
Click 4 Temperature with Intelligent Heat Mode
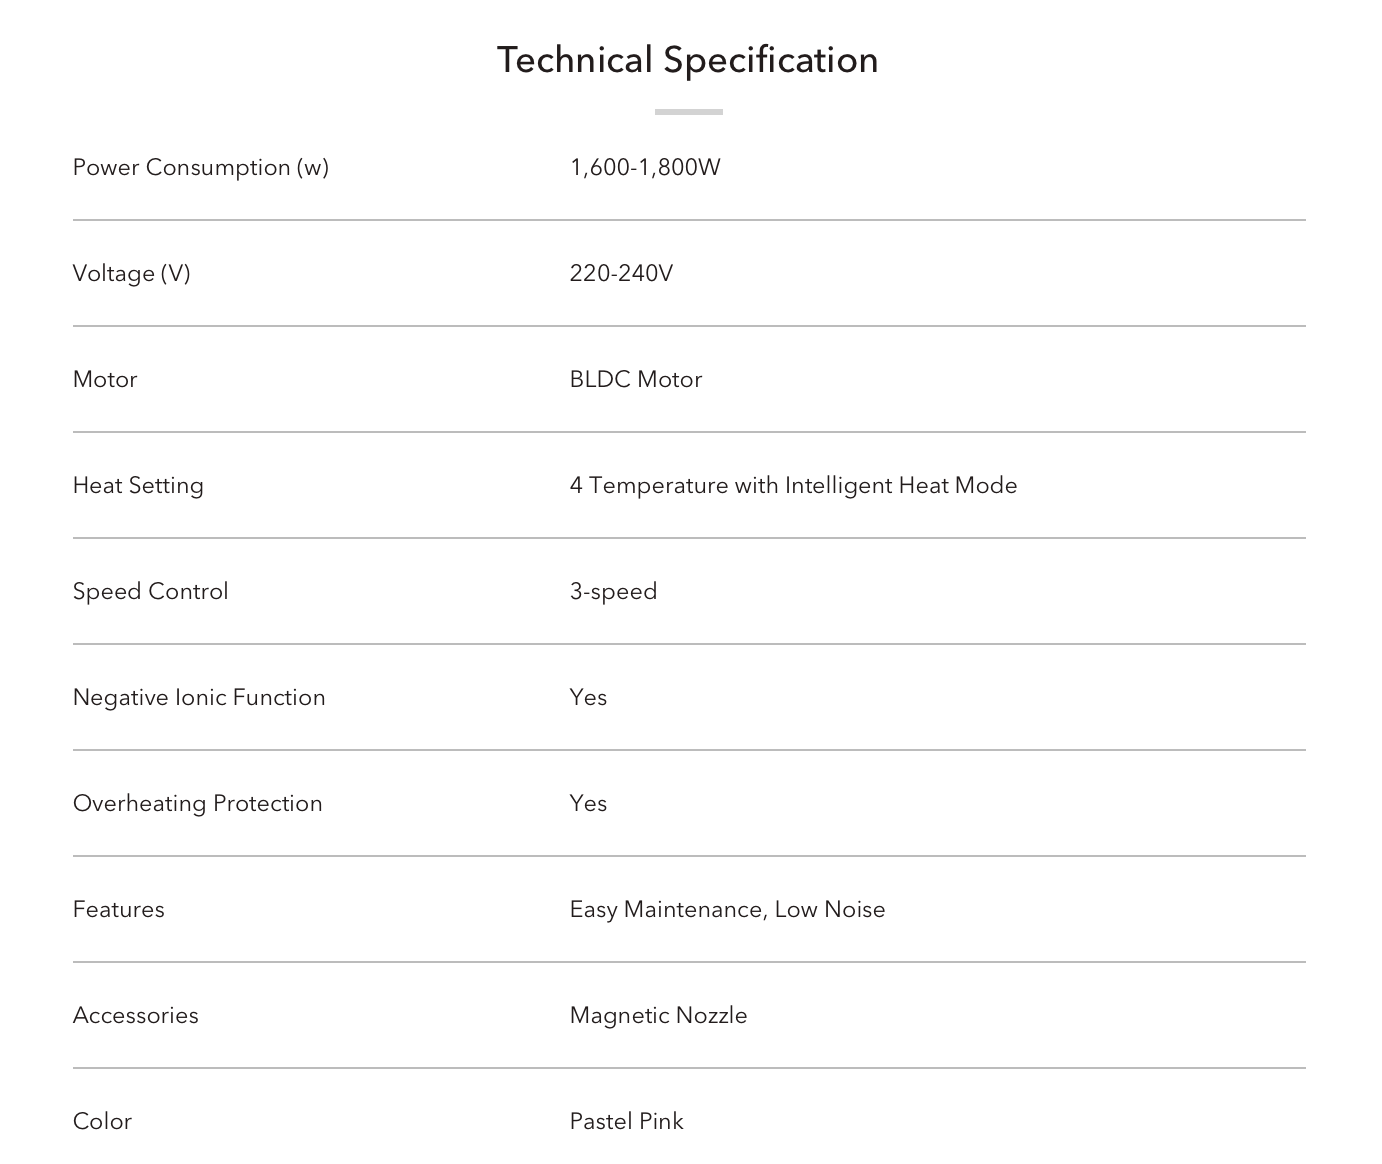793,485
